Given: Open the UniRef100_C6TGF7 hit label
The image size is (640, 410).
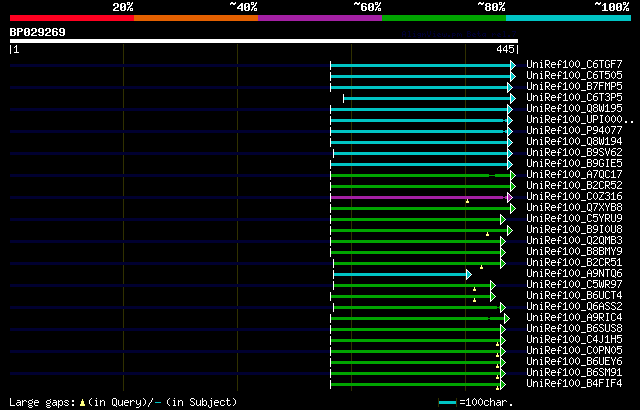Looking at the screenshot, I should click(x=574, y=64).
